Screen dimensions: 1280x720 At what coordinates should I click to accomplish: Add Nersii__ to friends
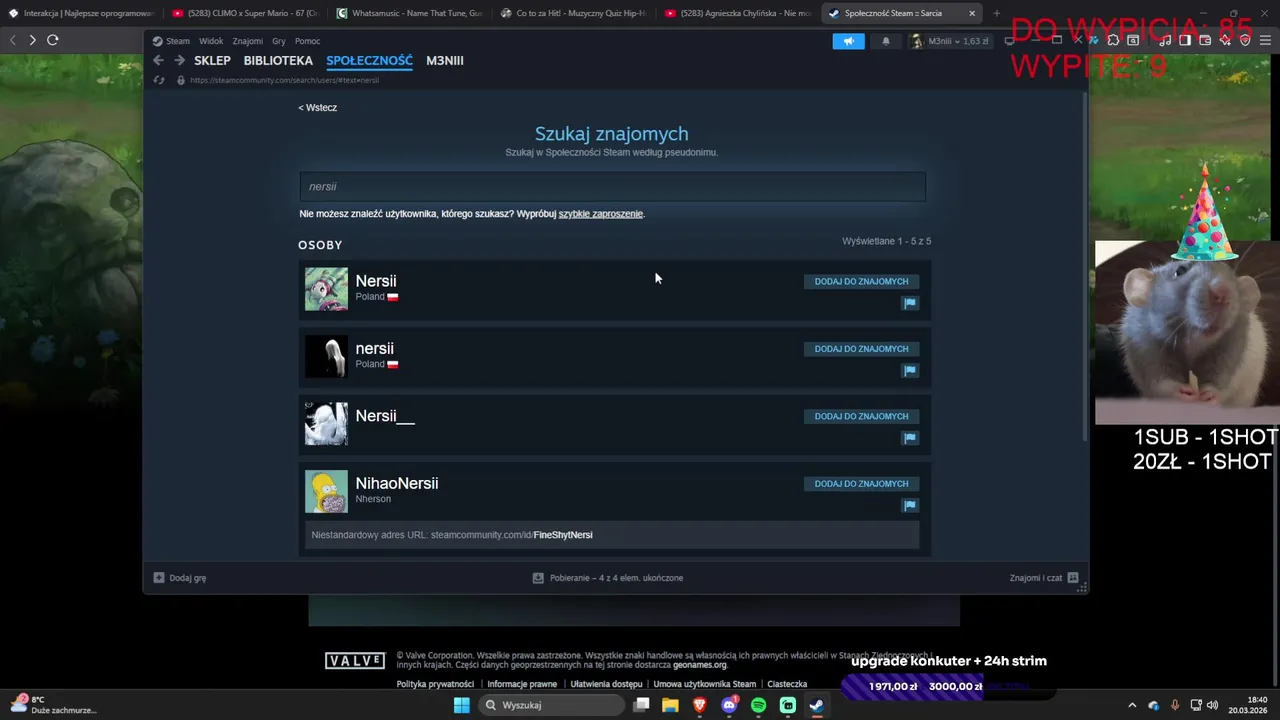point(861,416)
